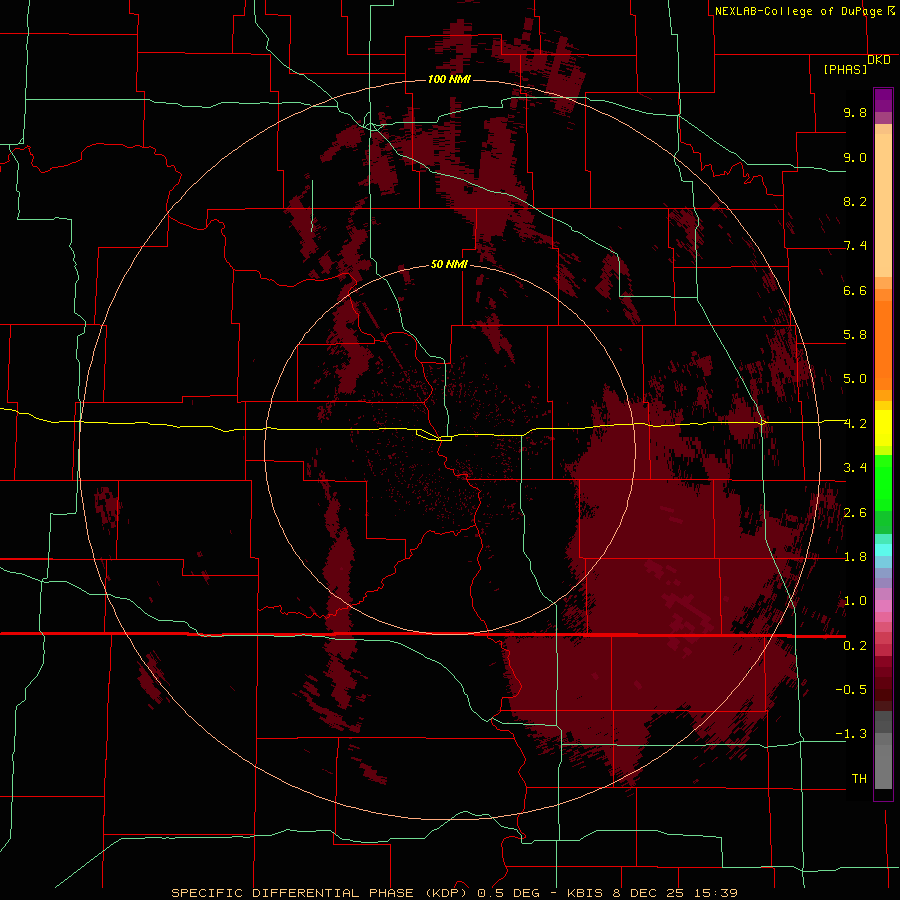
Task: Pick the cyan color band in the legend
Action: pyautogui.click(x=883, y=550)
